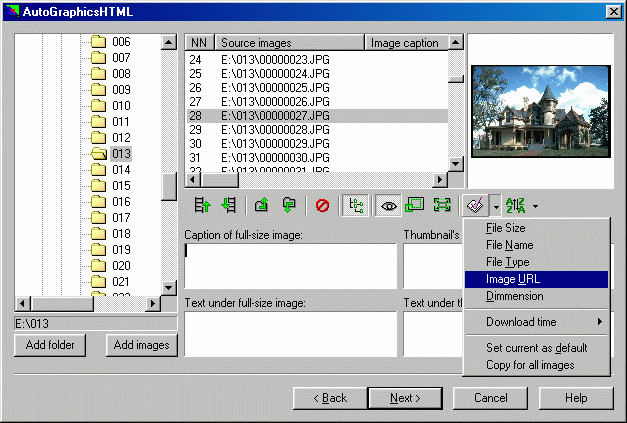Screen dimensions: 627x423
Task: Select folder 006 in the tree
Action: (x=121, y=42)
